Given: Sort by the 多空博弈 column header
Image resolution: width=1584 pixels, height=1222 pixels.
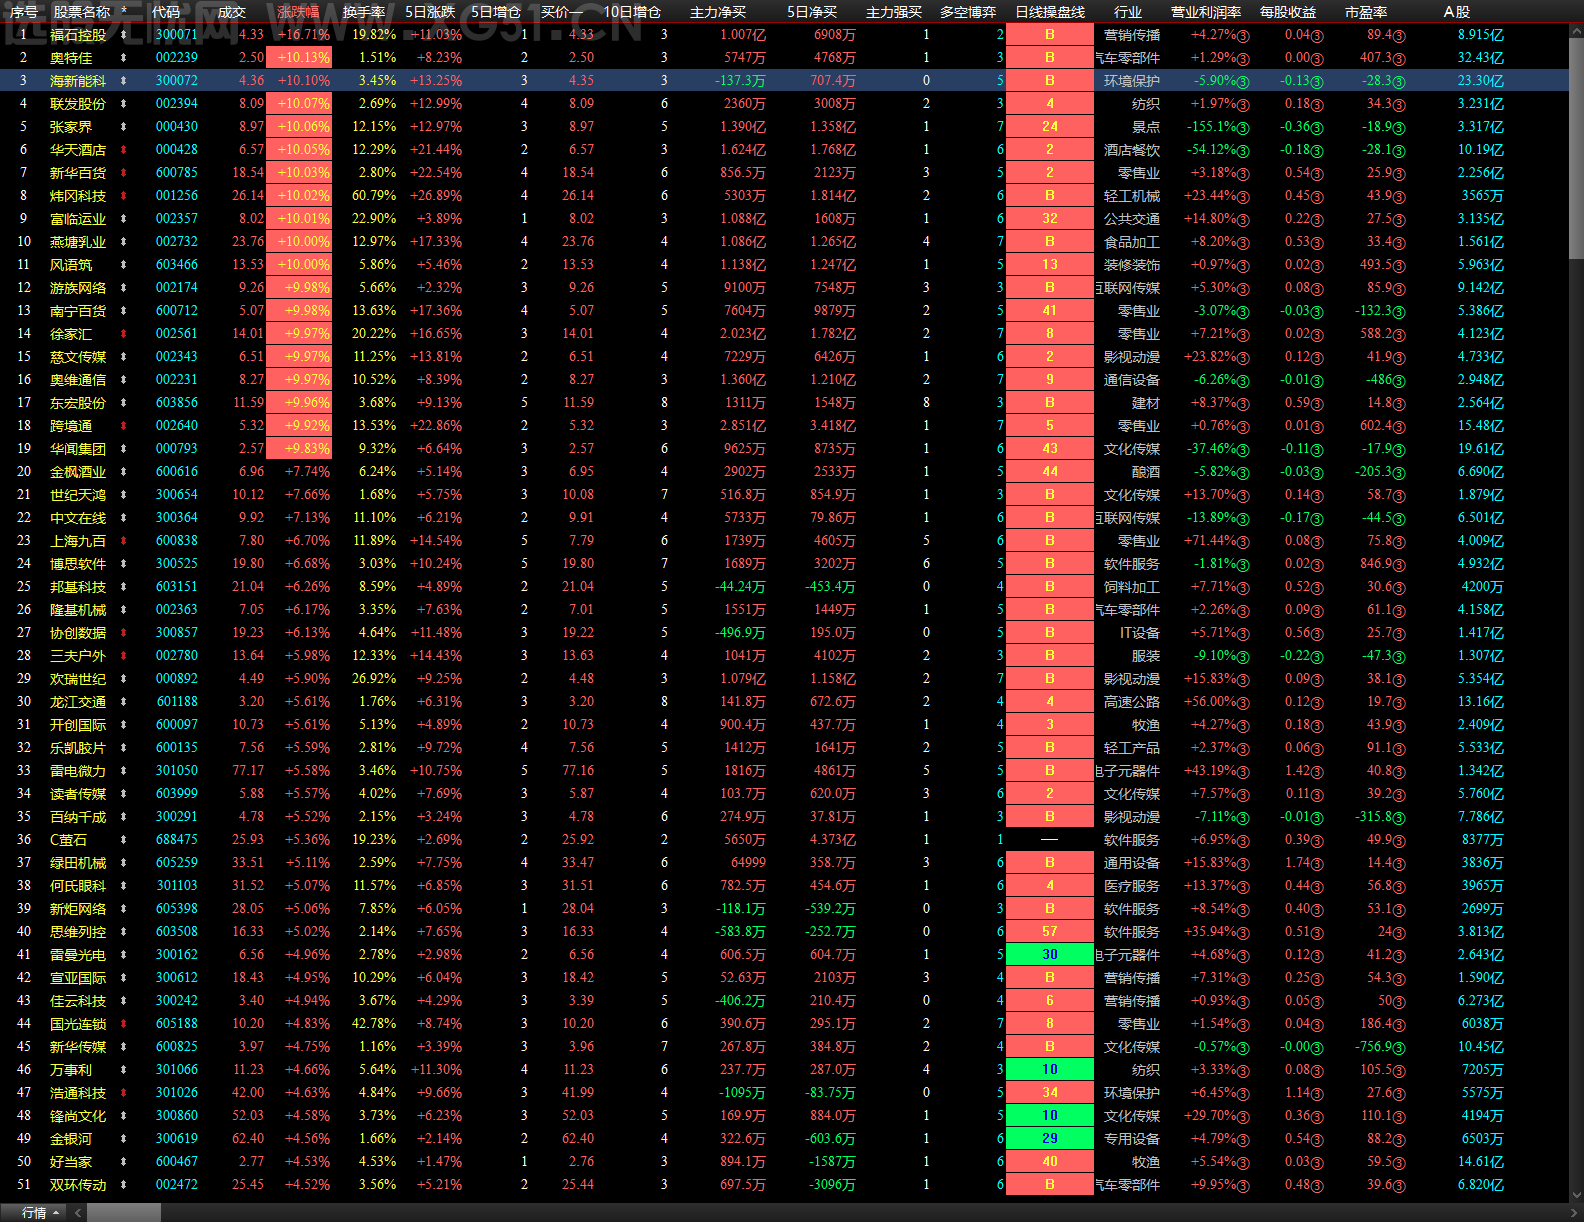Looking at the screenshot, I should (968, 12).
